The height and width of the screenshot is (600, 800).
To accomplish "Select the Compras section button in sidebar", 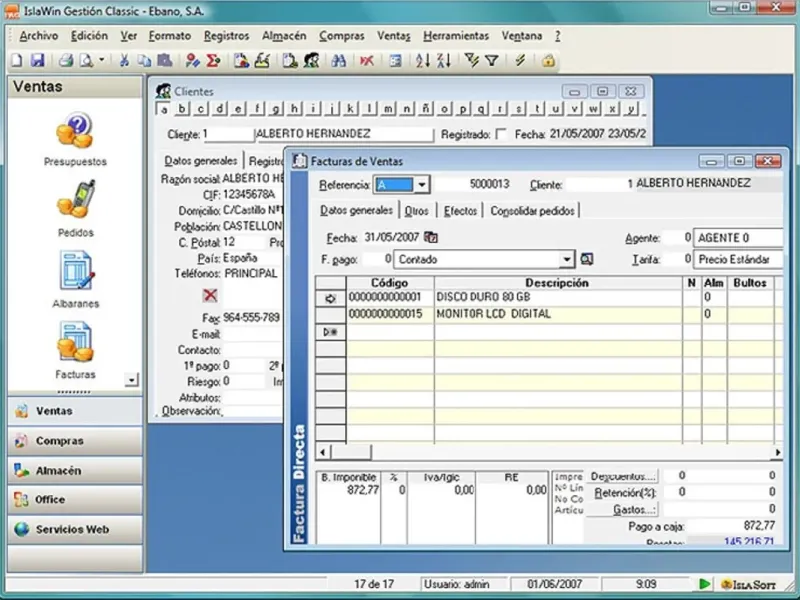I will pos(75,441).
